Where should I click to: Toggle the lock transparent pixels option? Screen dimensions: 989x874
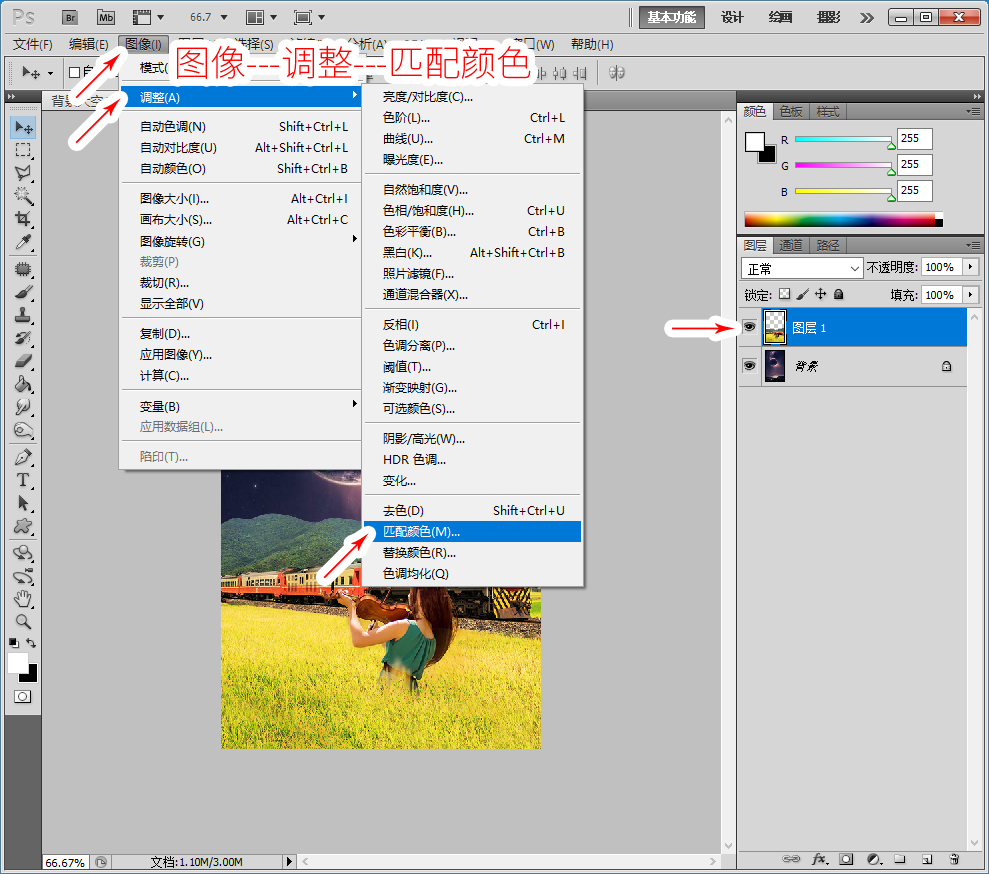(x=785, y=294)
